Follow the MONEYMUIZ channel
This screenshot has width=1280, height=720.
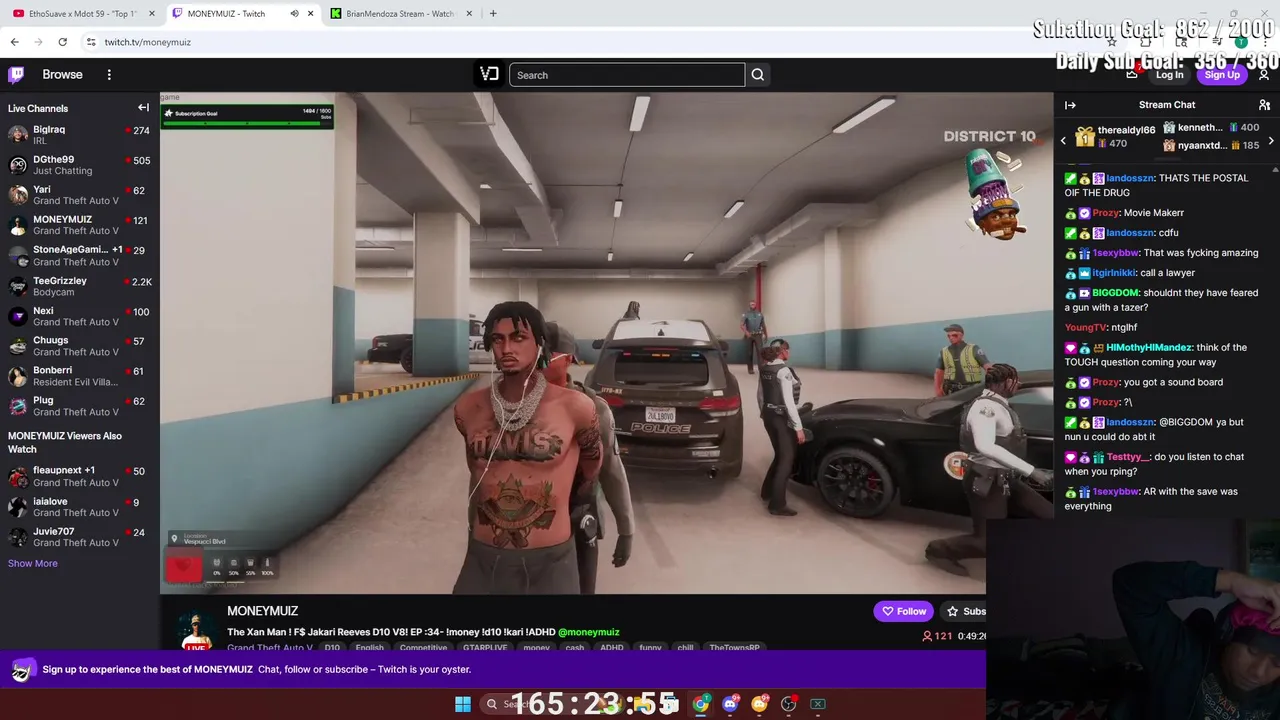pyautogui.click(x=903, y=611)
